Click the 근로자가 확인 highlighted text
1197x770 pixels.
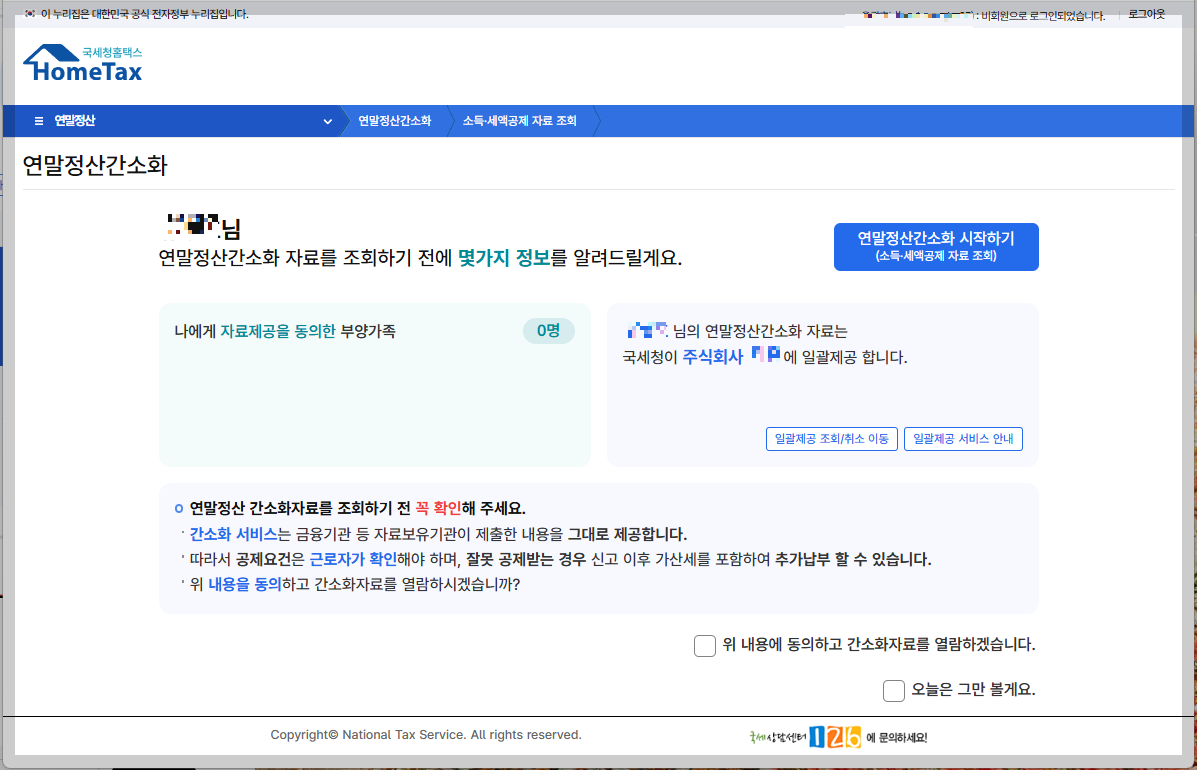[x=353, y=559]
